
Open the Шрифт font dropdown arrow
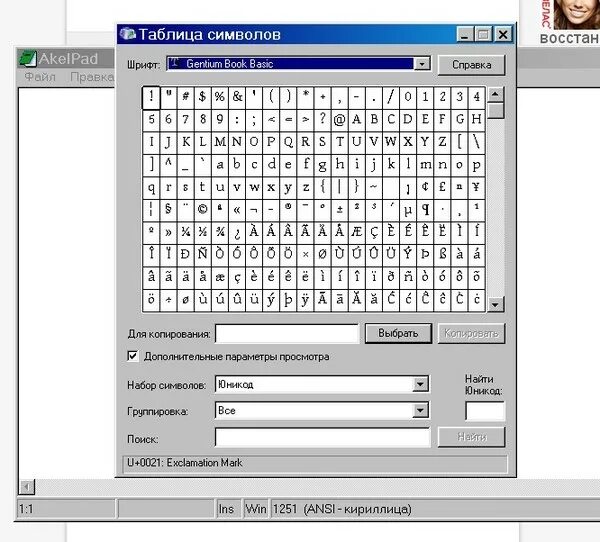422,64
